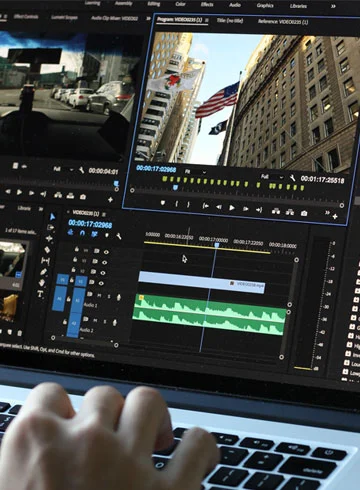This screenshot has height=490, width=360.
Task: Click Add Marker in Program monitor
Action: coord(163,203)
